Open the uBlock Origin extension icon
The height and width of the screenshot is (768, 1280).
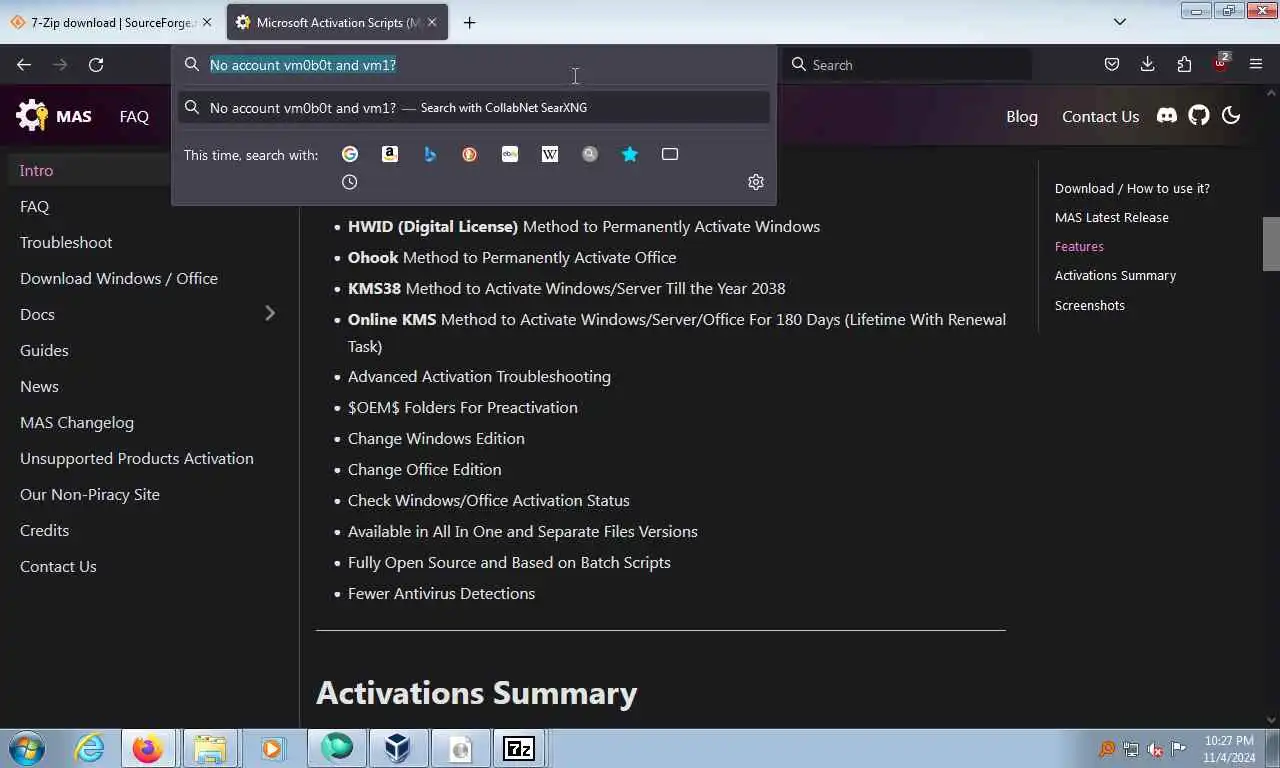click(x=1221, y=63)
